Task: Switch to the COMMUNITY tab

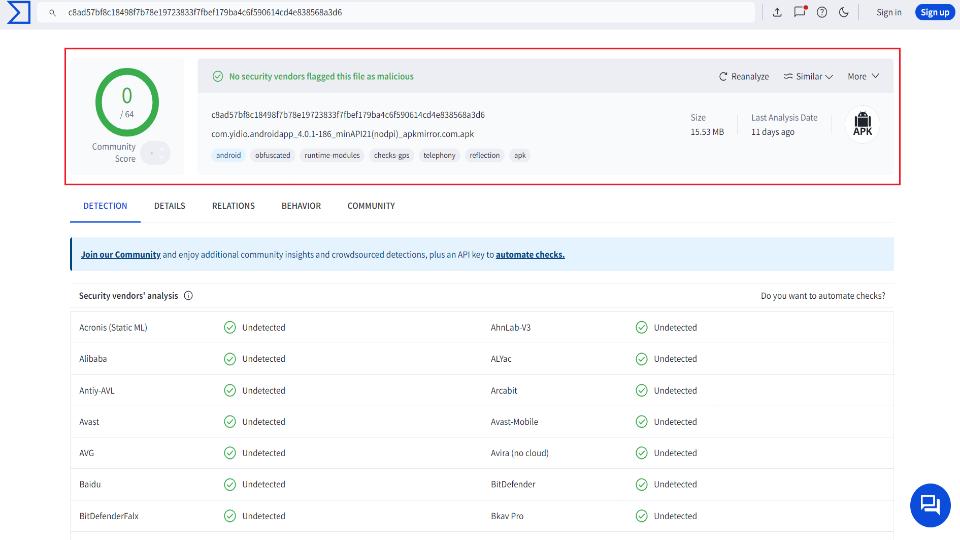Action: tap(371, 206)
